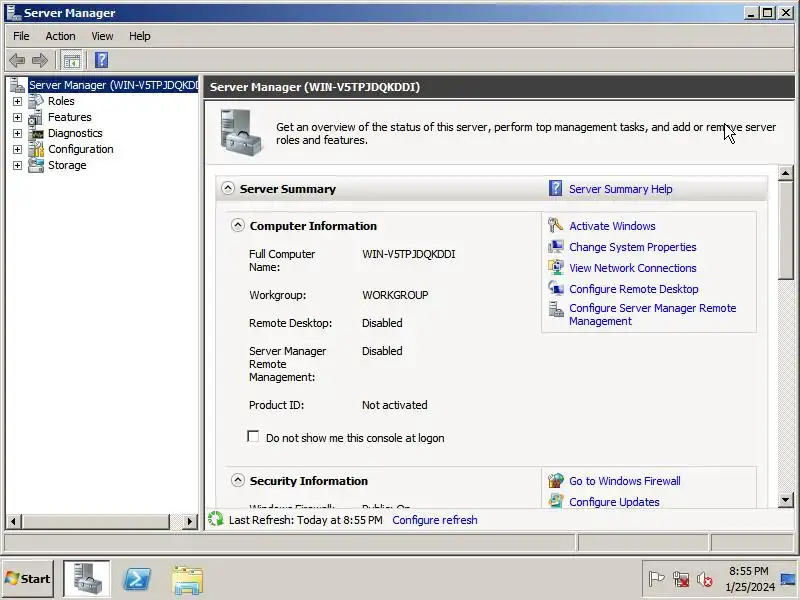Click the Features icon in the tree

pyautogui.click(x=36, y=117)
